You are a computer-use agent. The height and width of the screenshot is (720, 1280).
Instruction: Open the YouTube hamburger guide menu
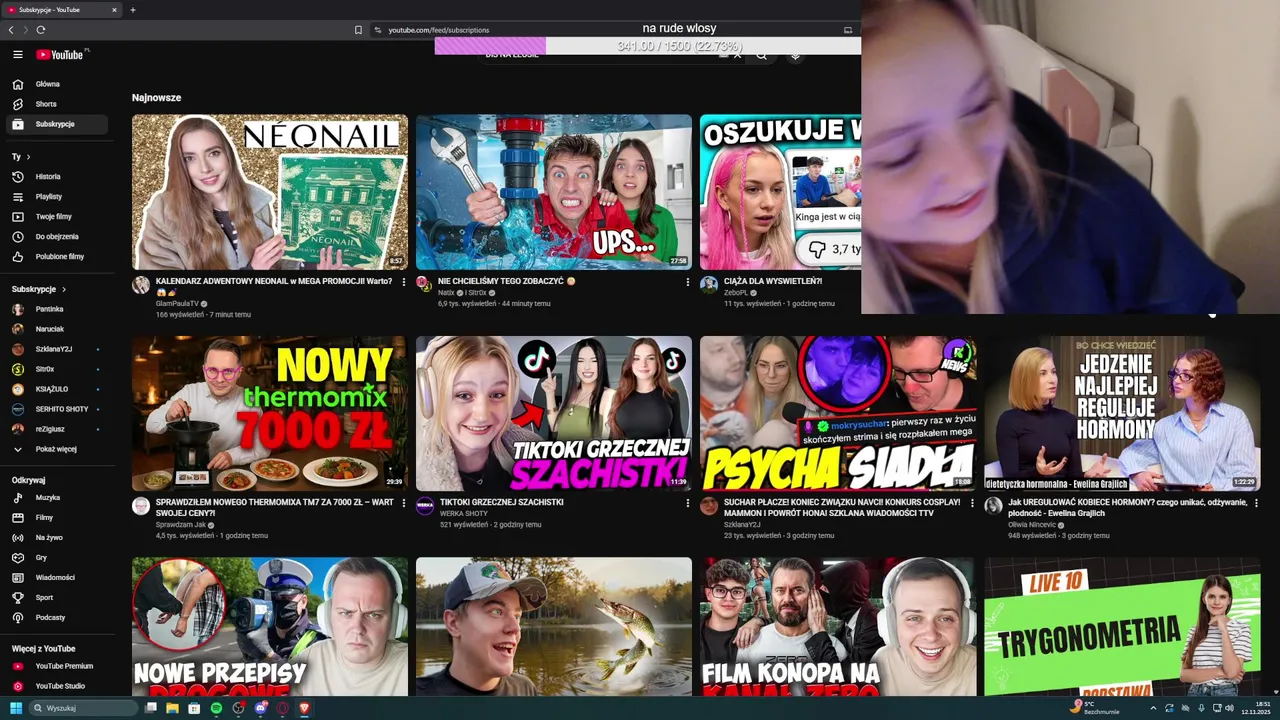click(18, 55)
